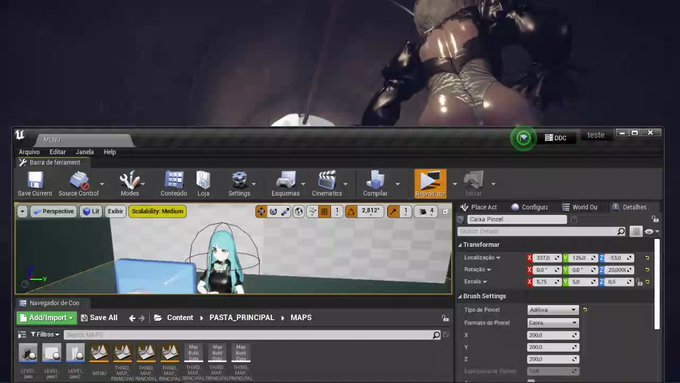Navigate back with the left arrow in content browser
This screenshot has height=383, width=680.
pos(132,318)
